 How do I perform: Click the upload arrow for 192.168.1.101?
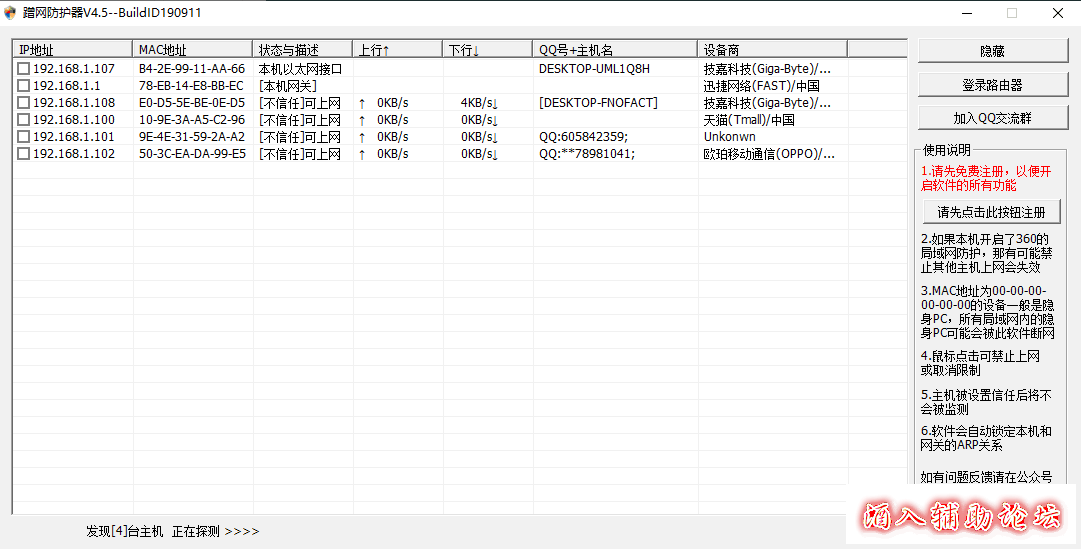[x=362, y=137]
